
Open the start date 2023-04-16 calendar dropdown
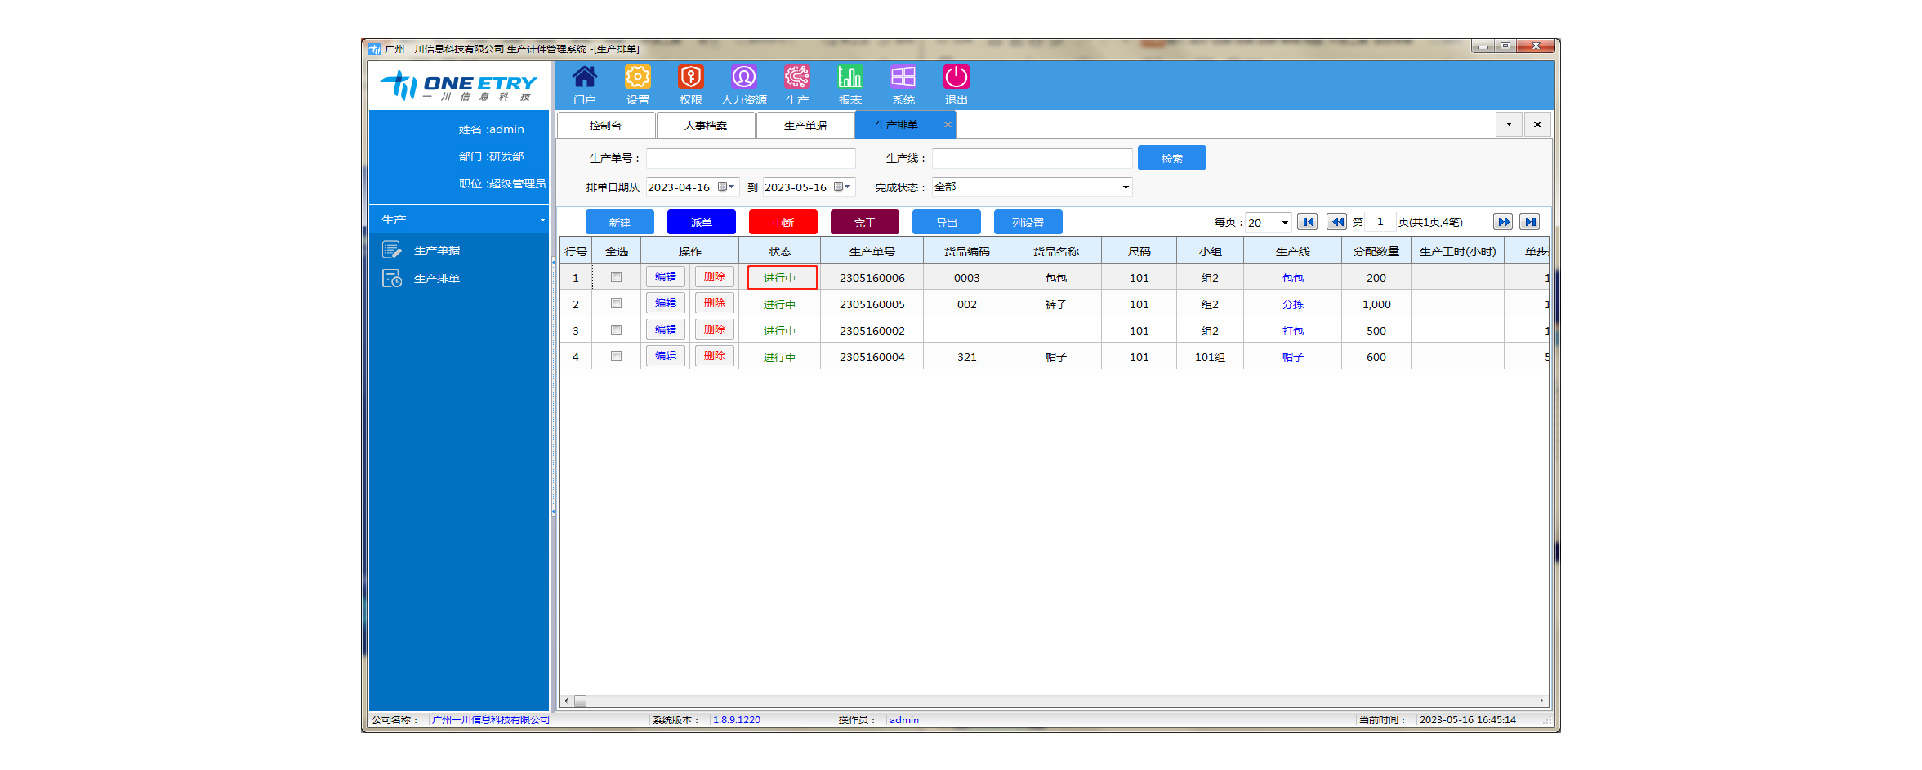coord(726,187)
